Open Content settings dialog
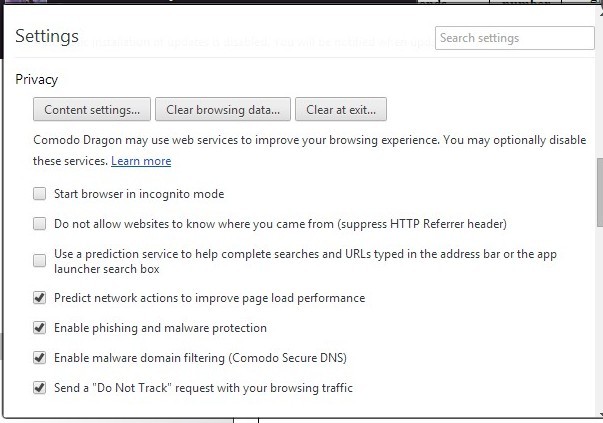Image resolution: width=603 pixels, height=423 pixels. point(92,109)
